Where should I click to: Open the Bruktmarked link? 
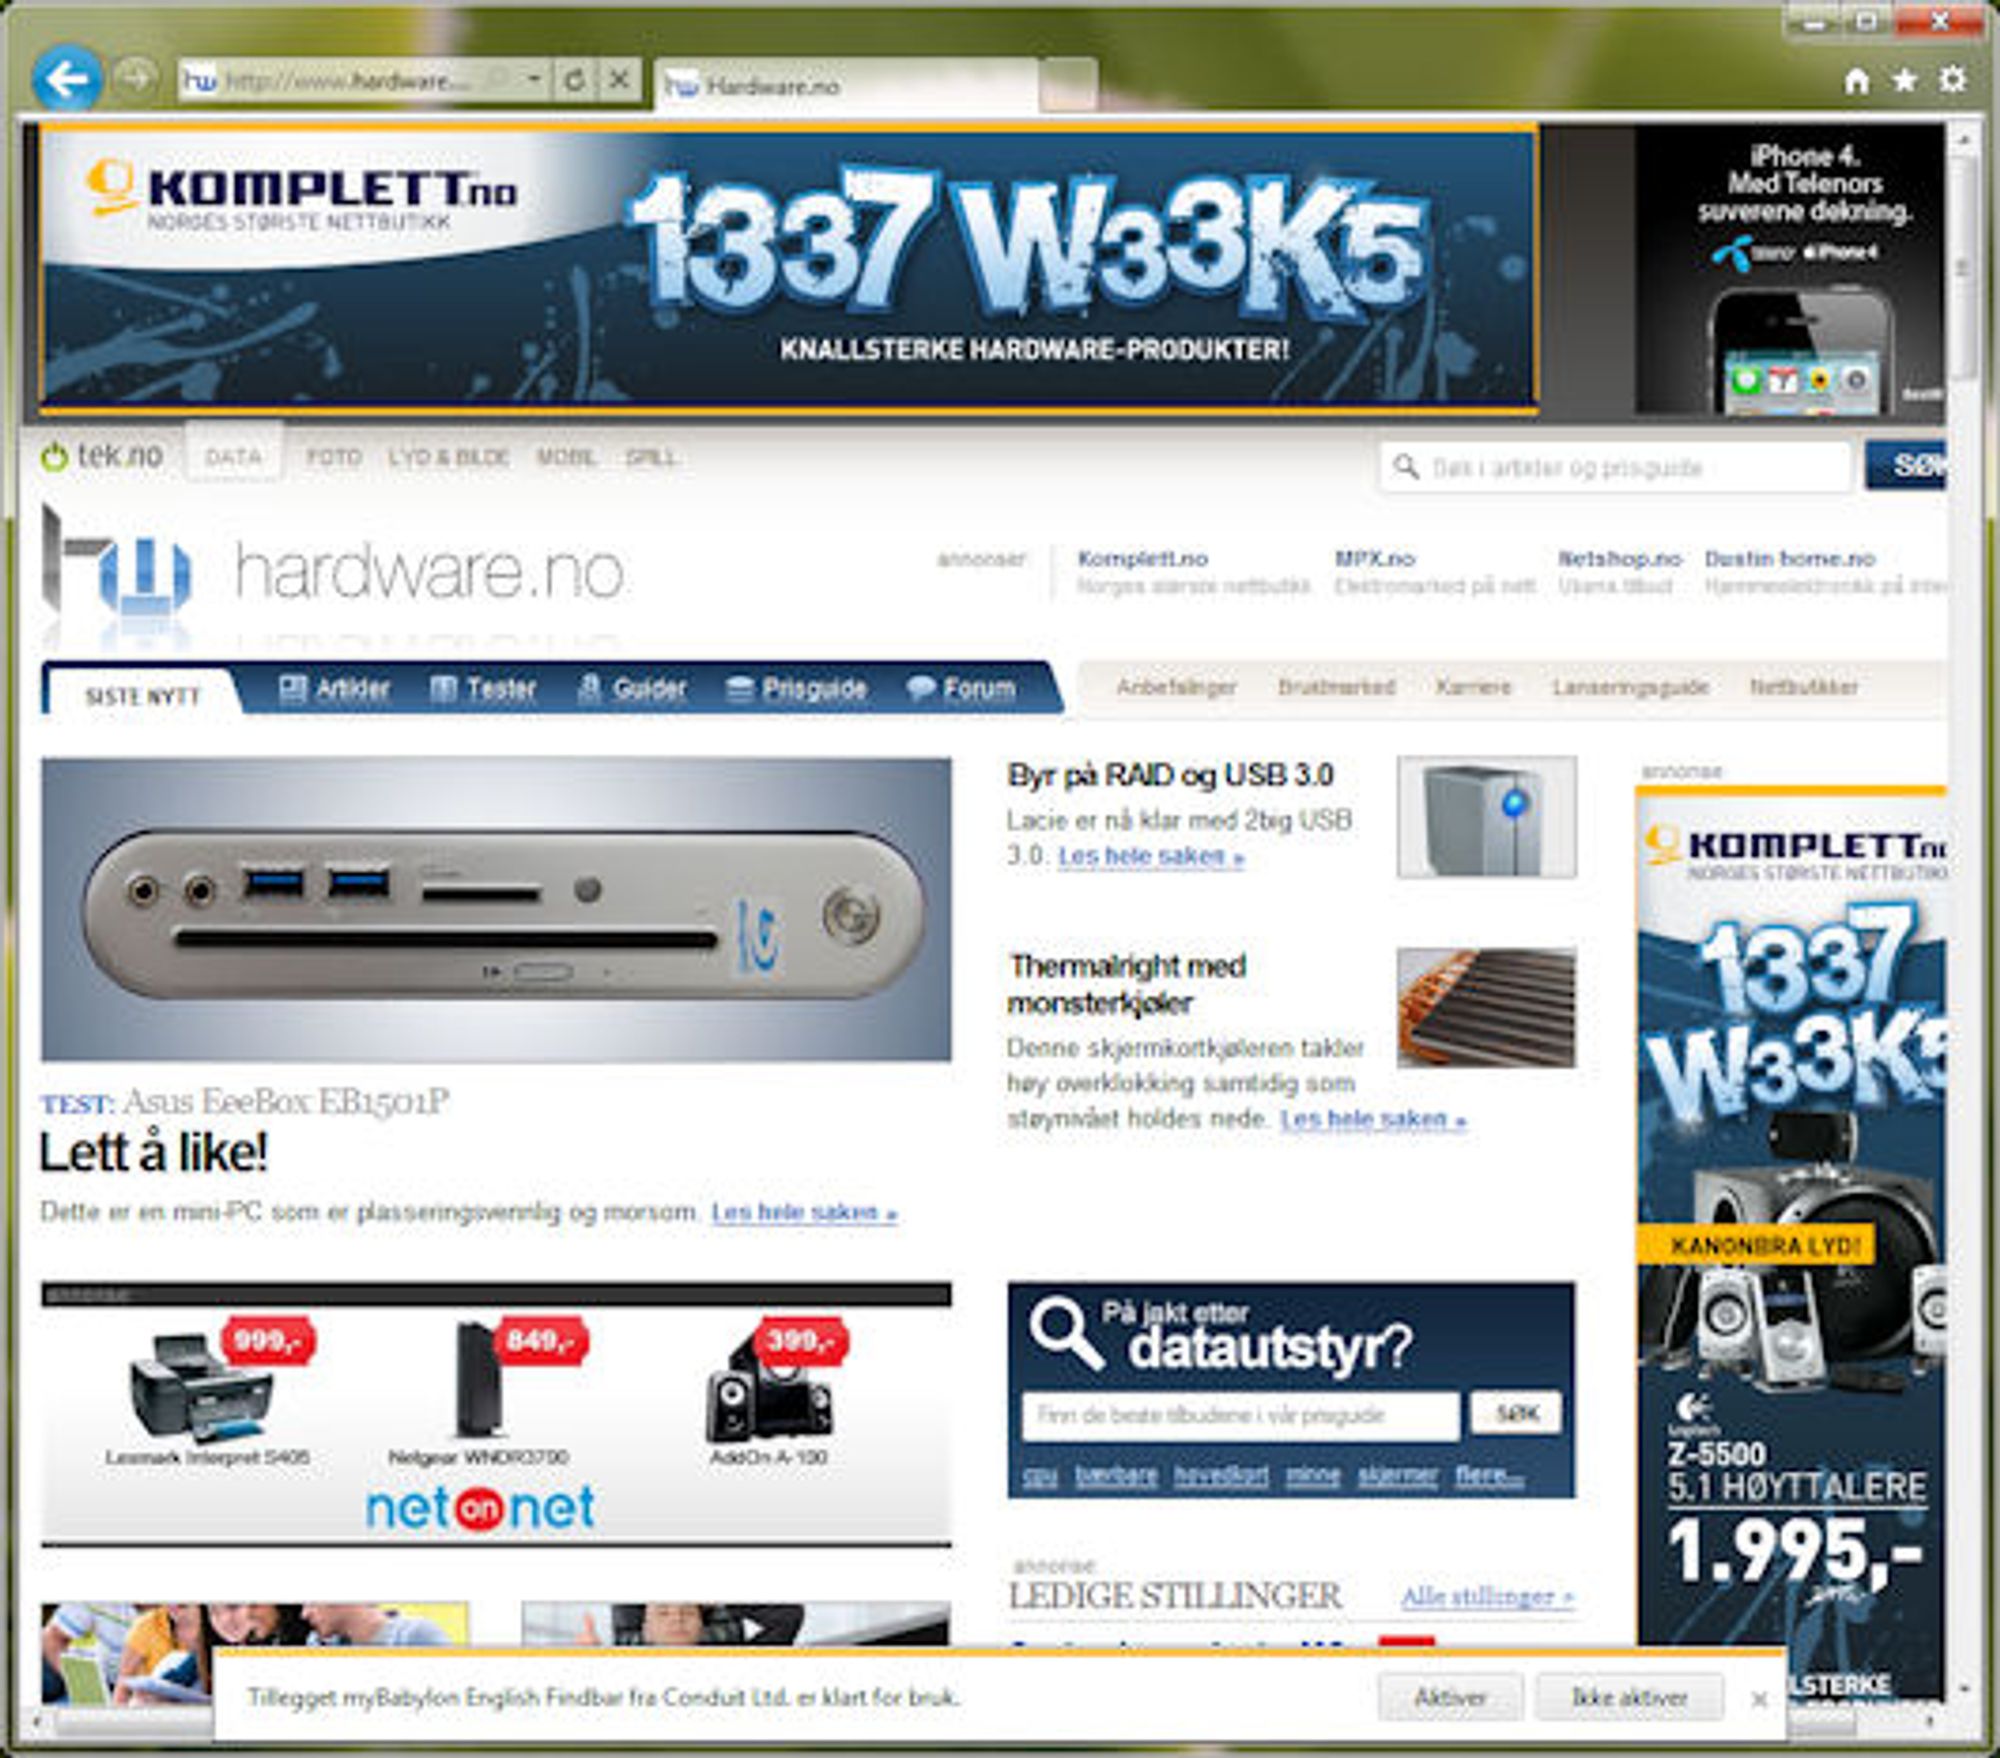tap(1336, 687)
